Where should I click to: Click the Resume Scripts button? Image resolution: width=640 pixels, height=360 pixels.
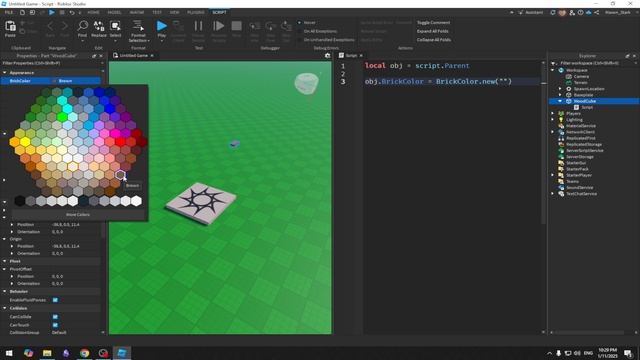pos(219,26)
